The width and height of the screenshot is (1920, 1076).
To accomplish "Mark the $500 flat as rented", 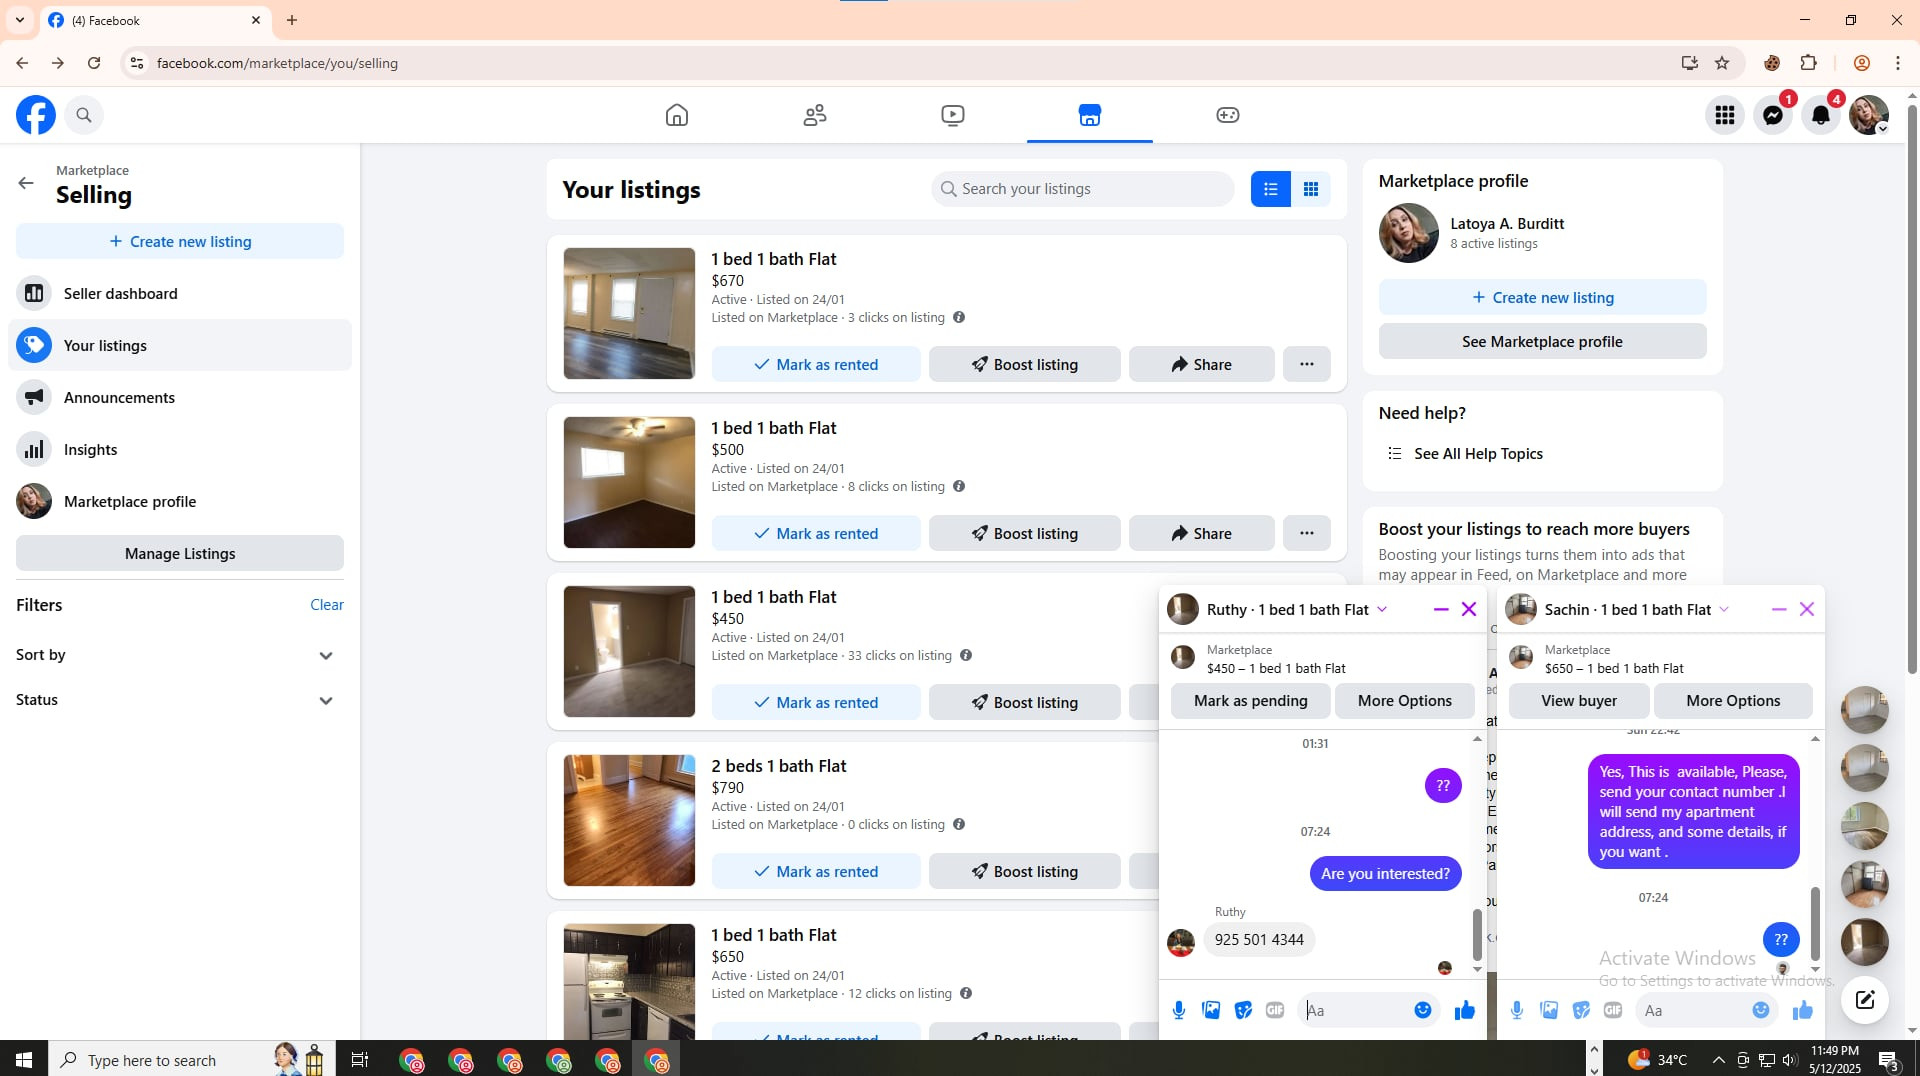I will pyautogui.click(x=816, y=533).
